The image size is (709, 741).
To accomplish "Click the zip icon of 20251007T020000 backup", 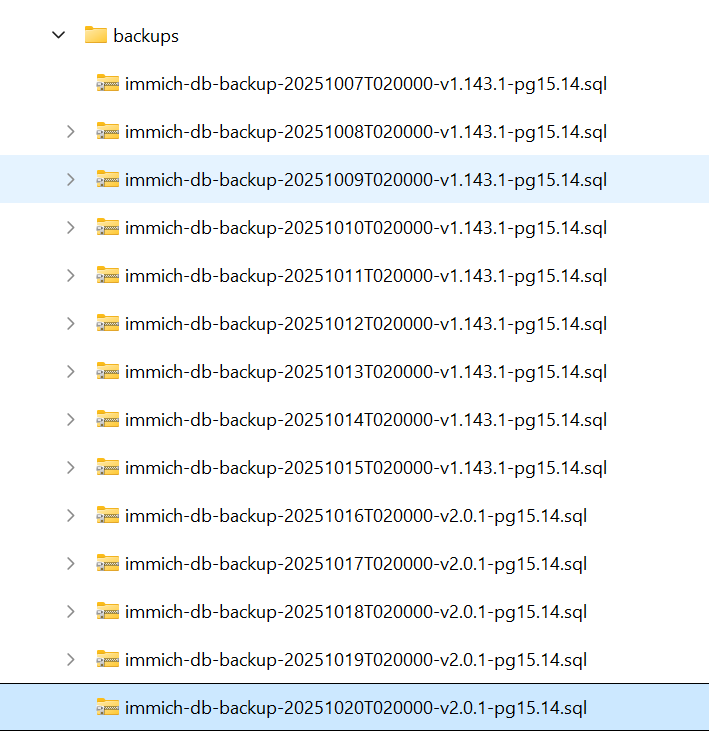I will click(108, 83).
